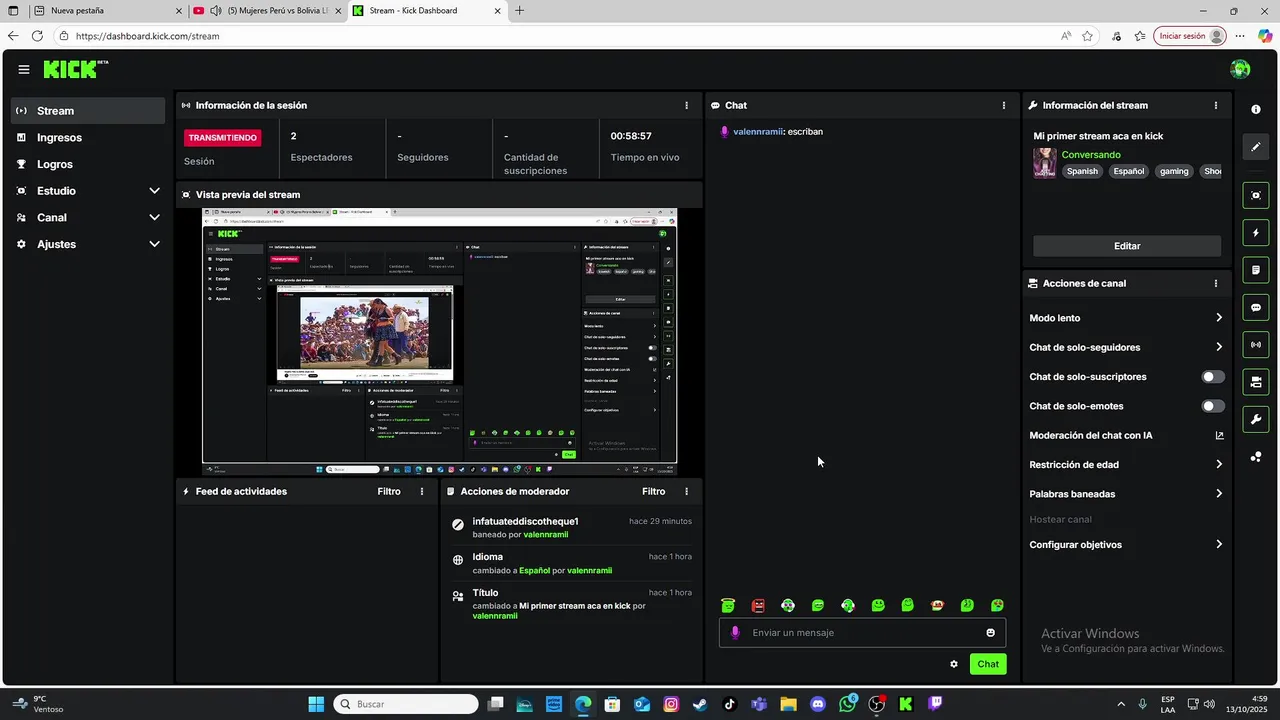This screenshot has width=1280, height=720.
Task: Toggle Chat de solo-suscriptores switch
Action: [1213, 377]
